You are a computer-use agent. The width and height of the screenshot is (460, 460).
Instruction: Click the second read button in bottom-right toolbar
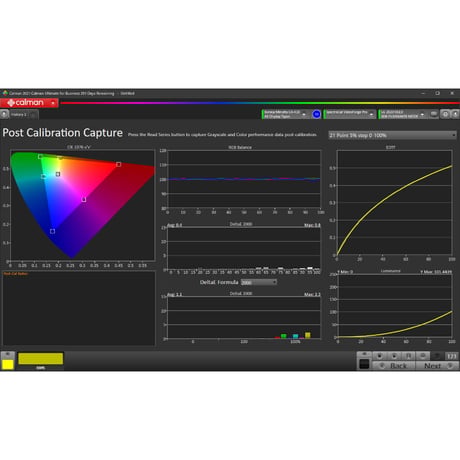[x=394, y=356]
